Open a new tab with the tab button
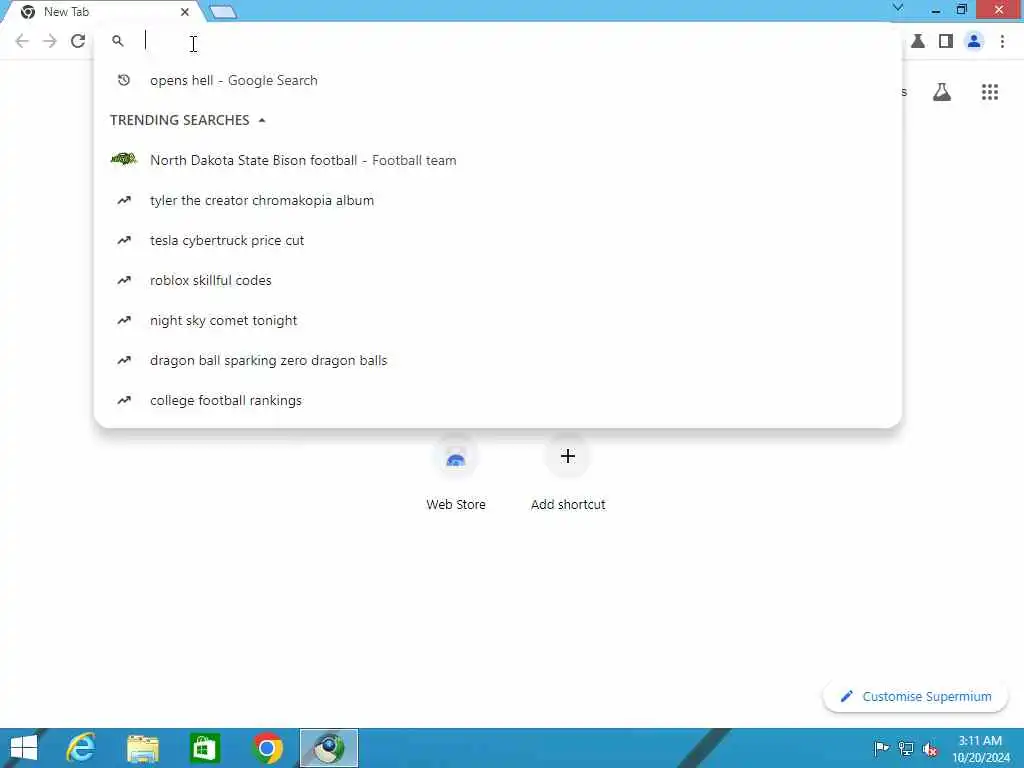 click(x=223, y=12)
